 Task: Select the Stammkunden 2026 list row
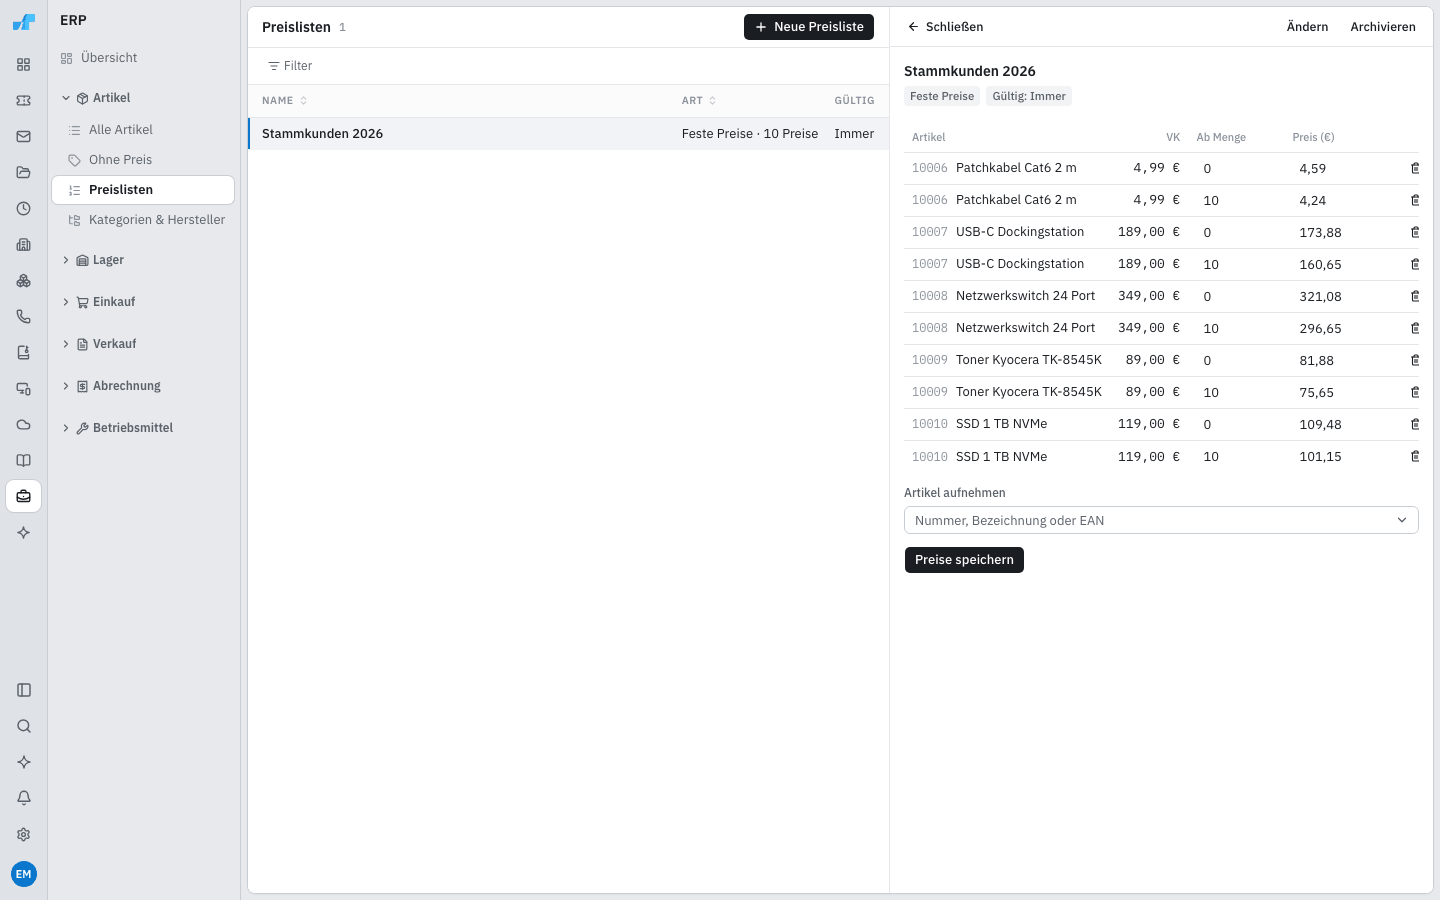tap(569, 134)
